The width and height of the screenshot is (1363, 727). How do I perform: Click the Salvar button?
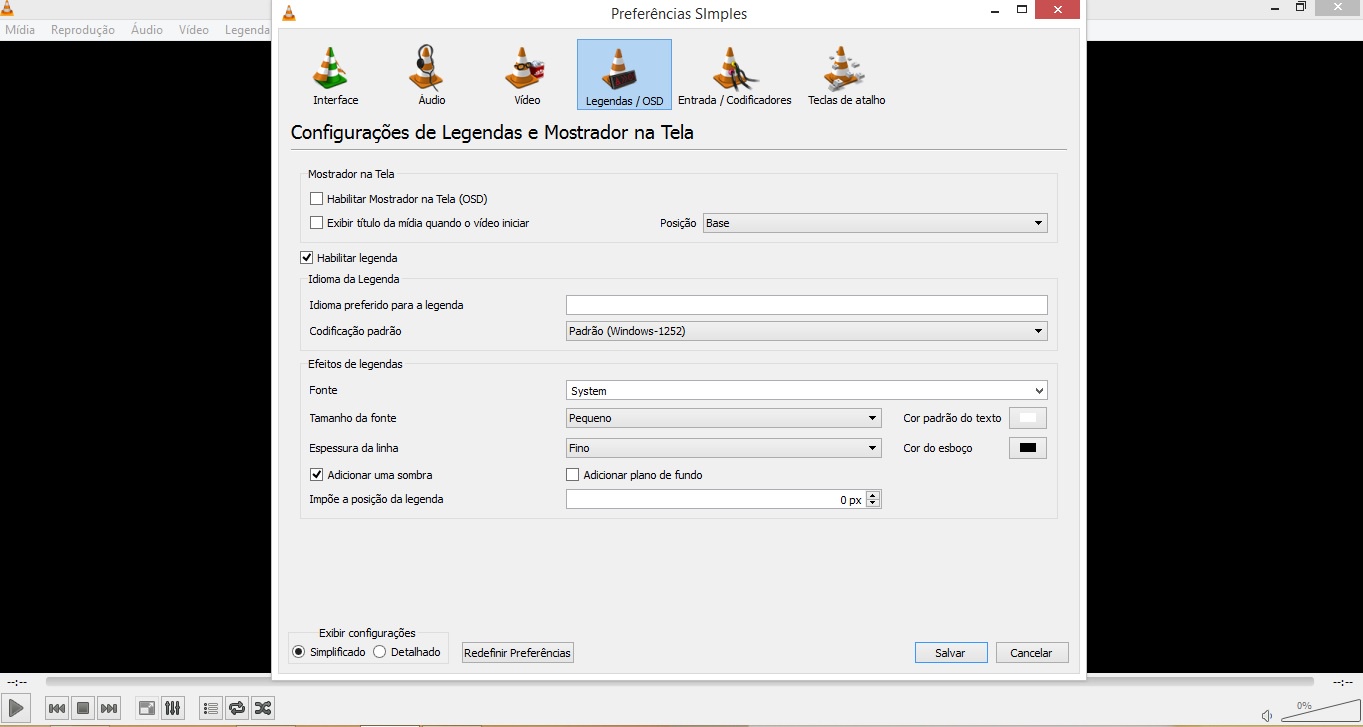click(x=950, y=653)
